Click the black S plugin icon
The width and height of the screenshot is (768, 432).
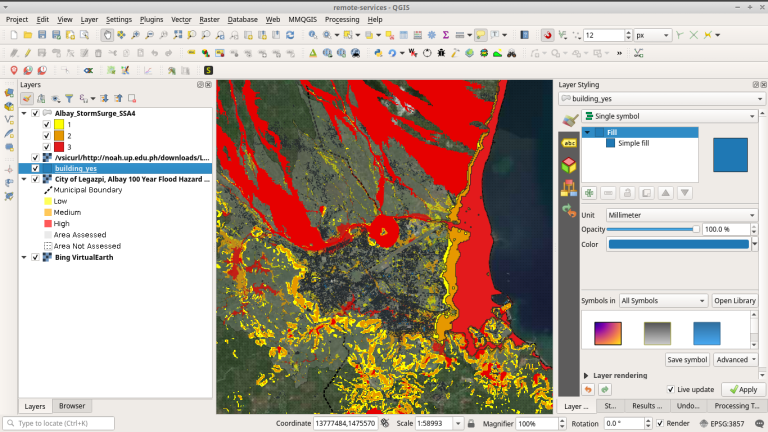tap(208, 71)
